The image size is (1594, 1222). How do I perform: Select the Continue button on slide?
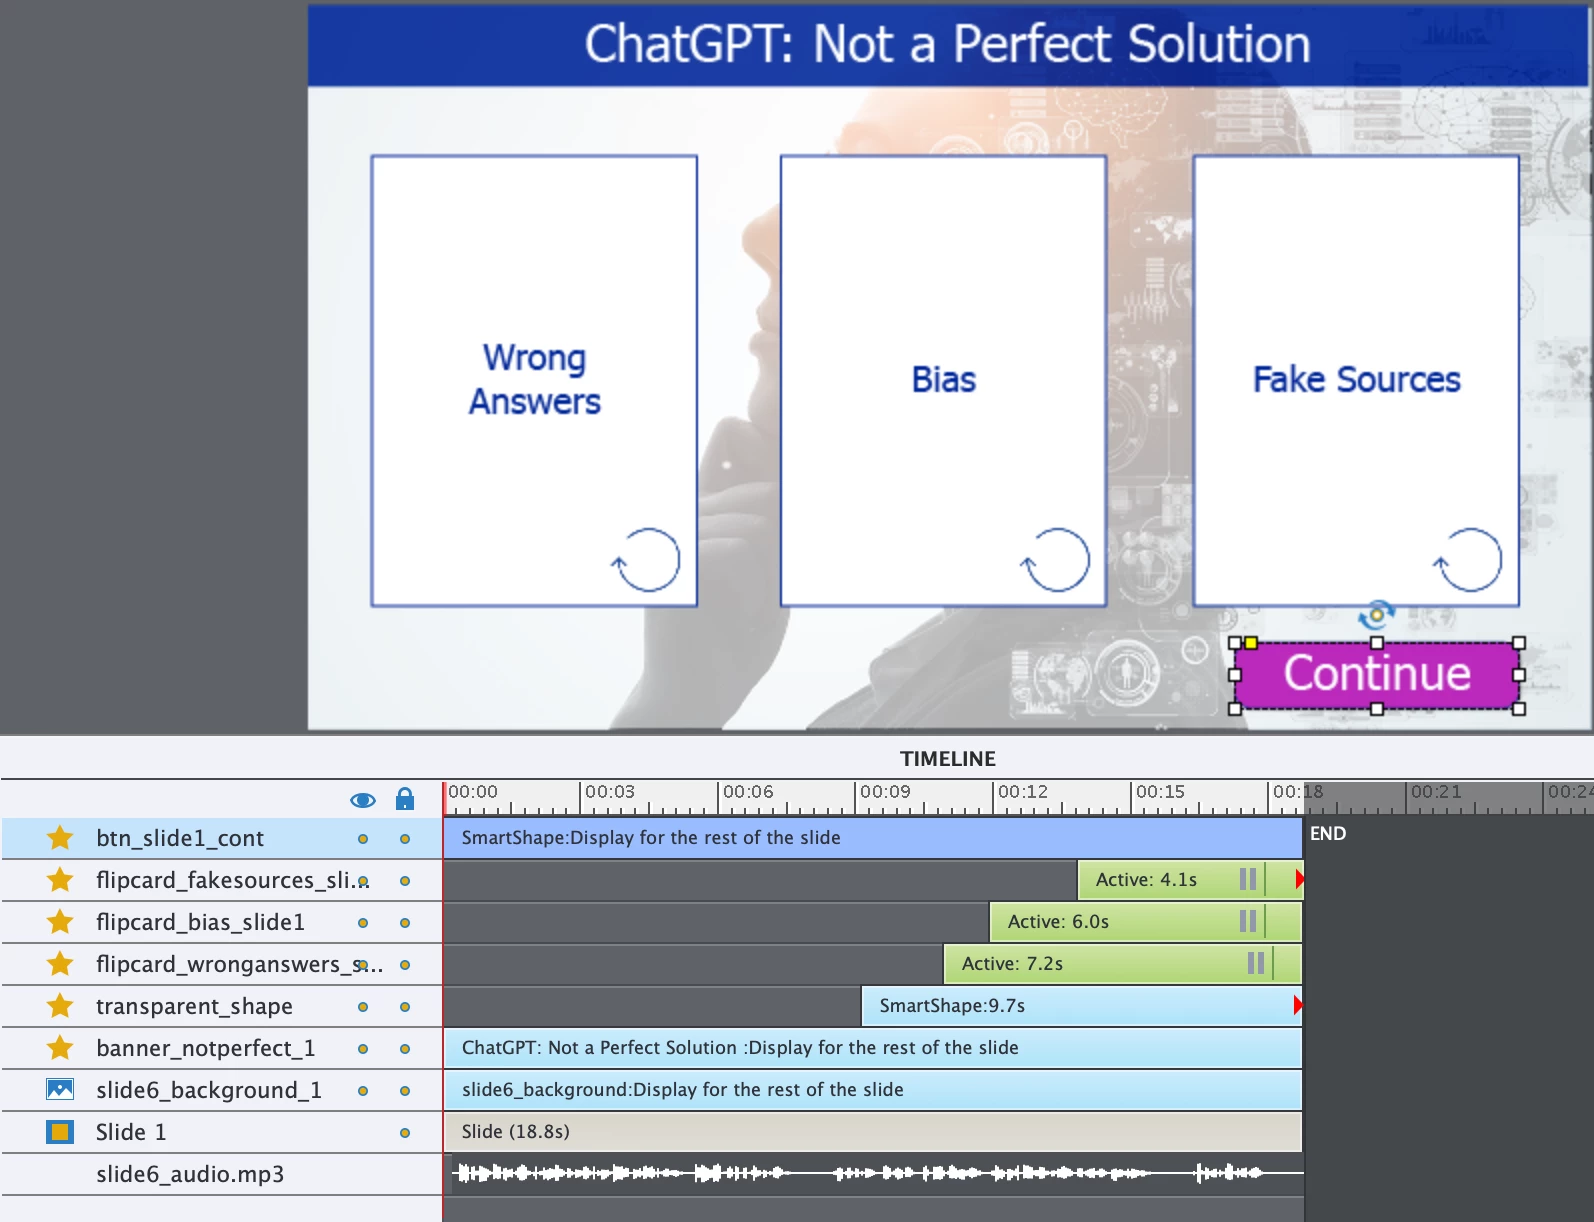(x=1377, y=675)
